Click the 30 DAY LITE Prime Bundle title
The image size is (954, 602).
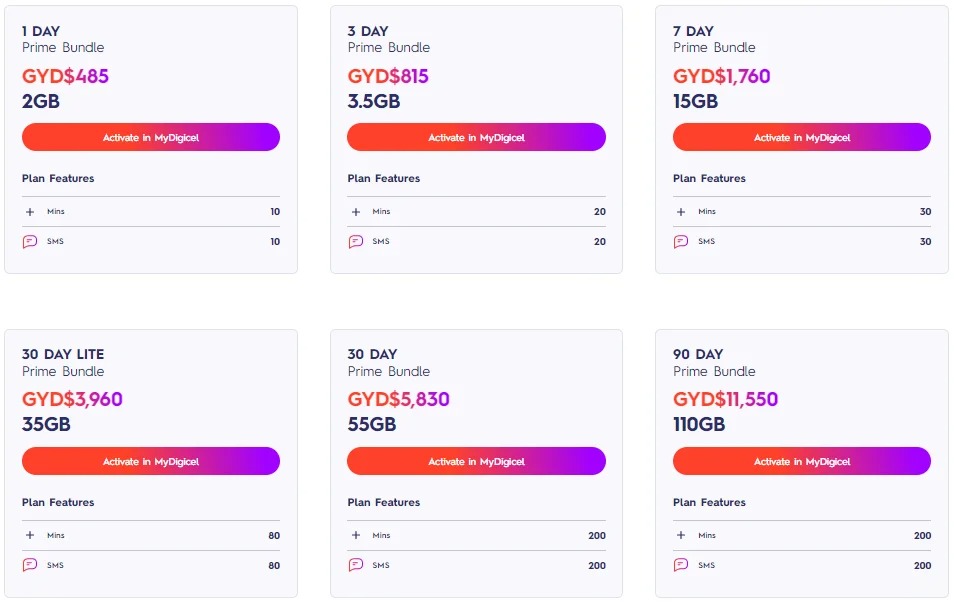[x=63, y=363]
